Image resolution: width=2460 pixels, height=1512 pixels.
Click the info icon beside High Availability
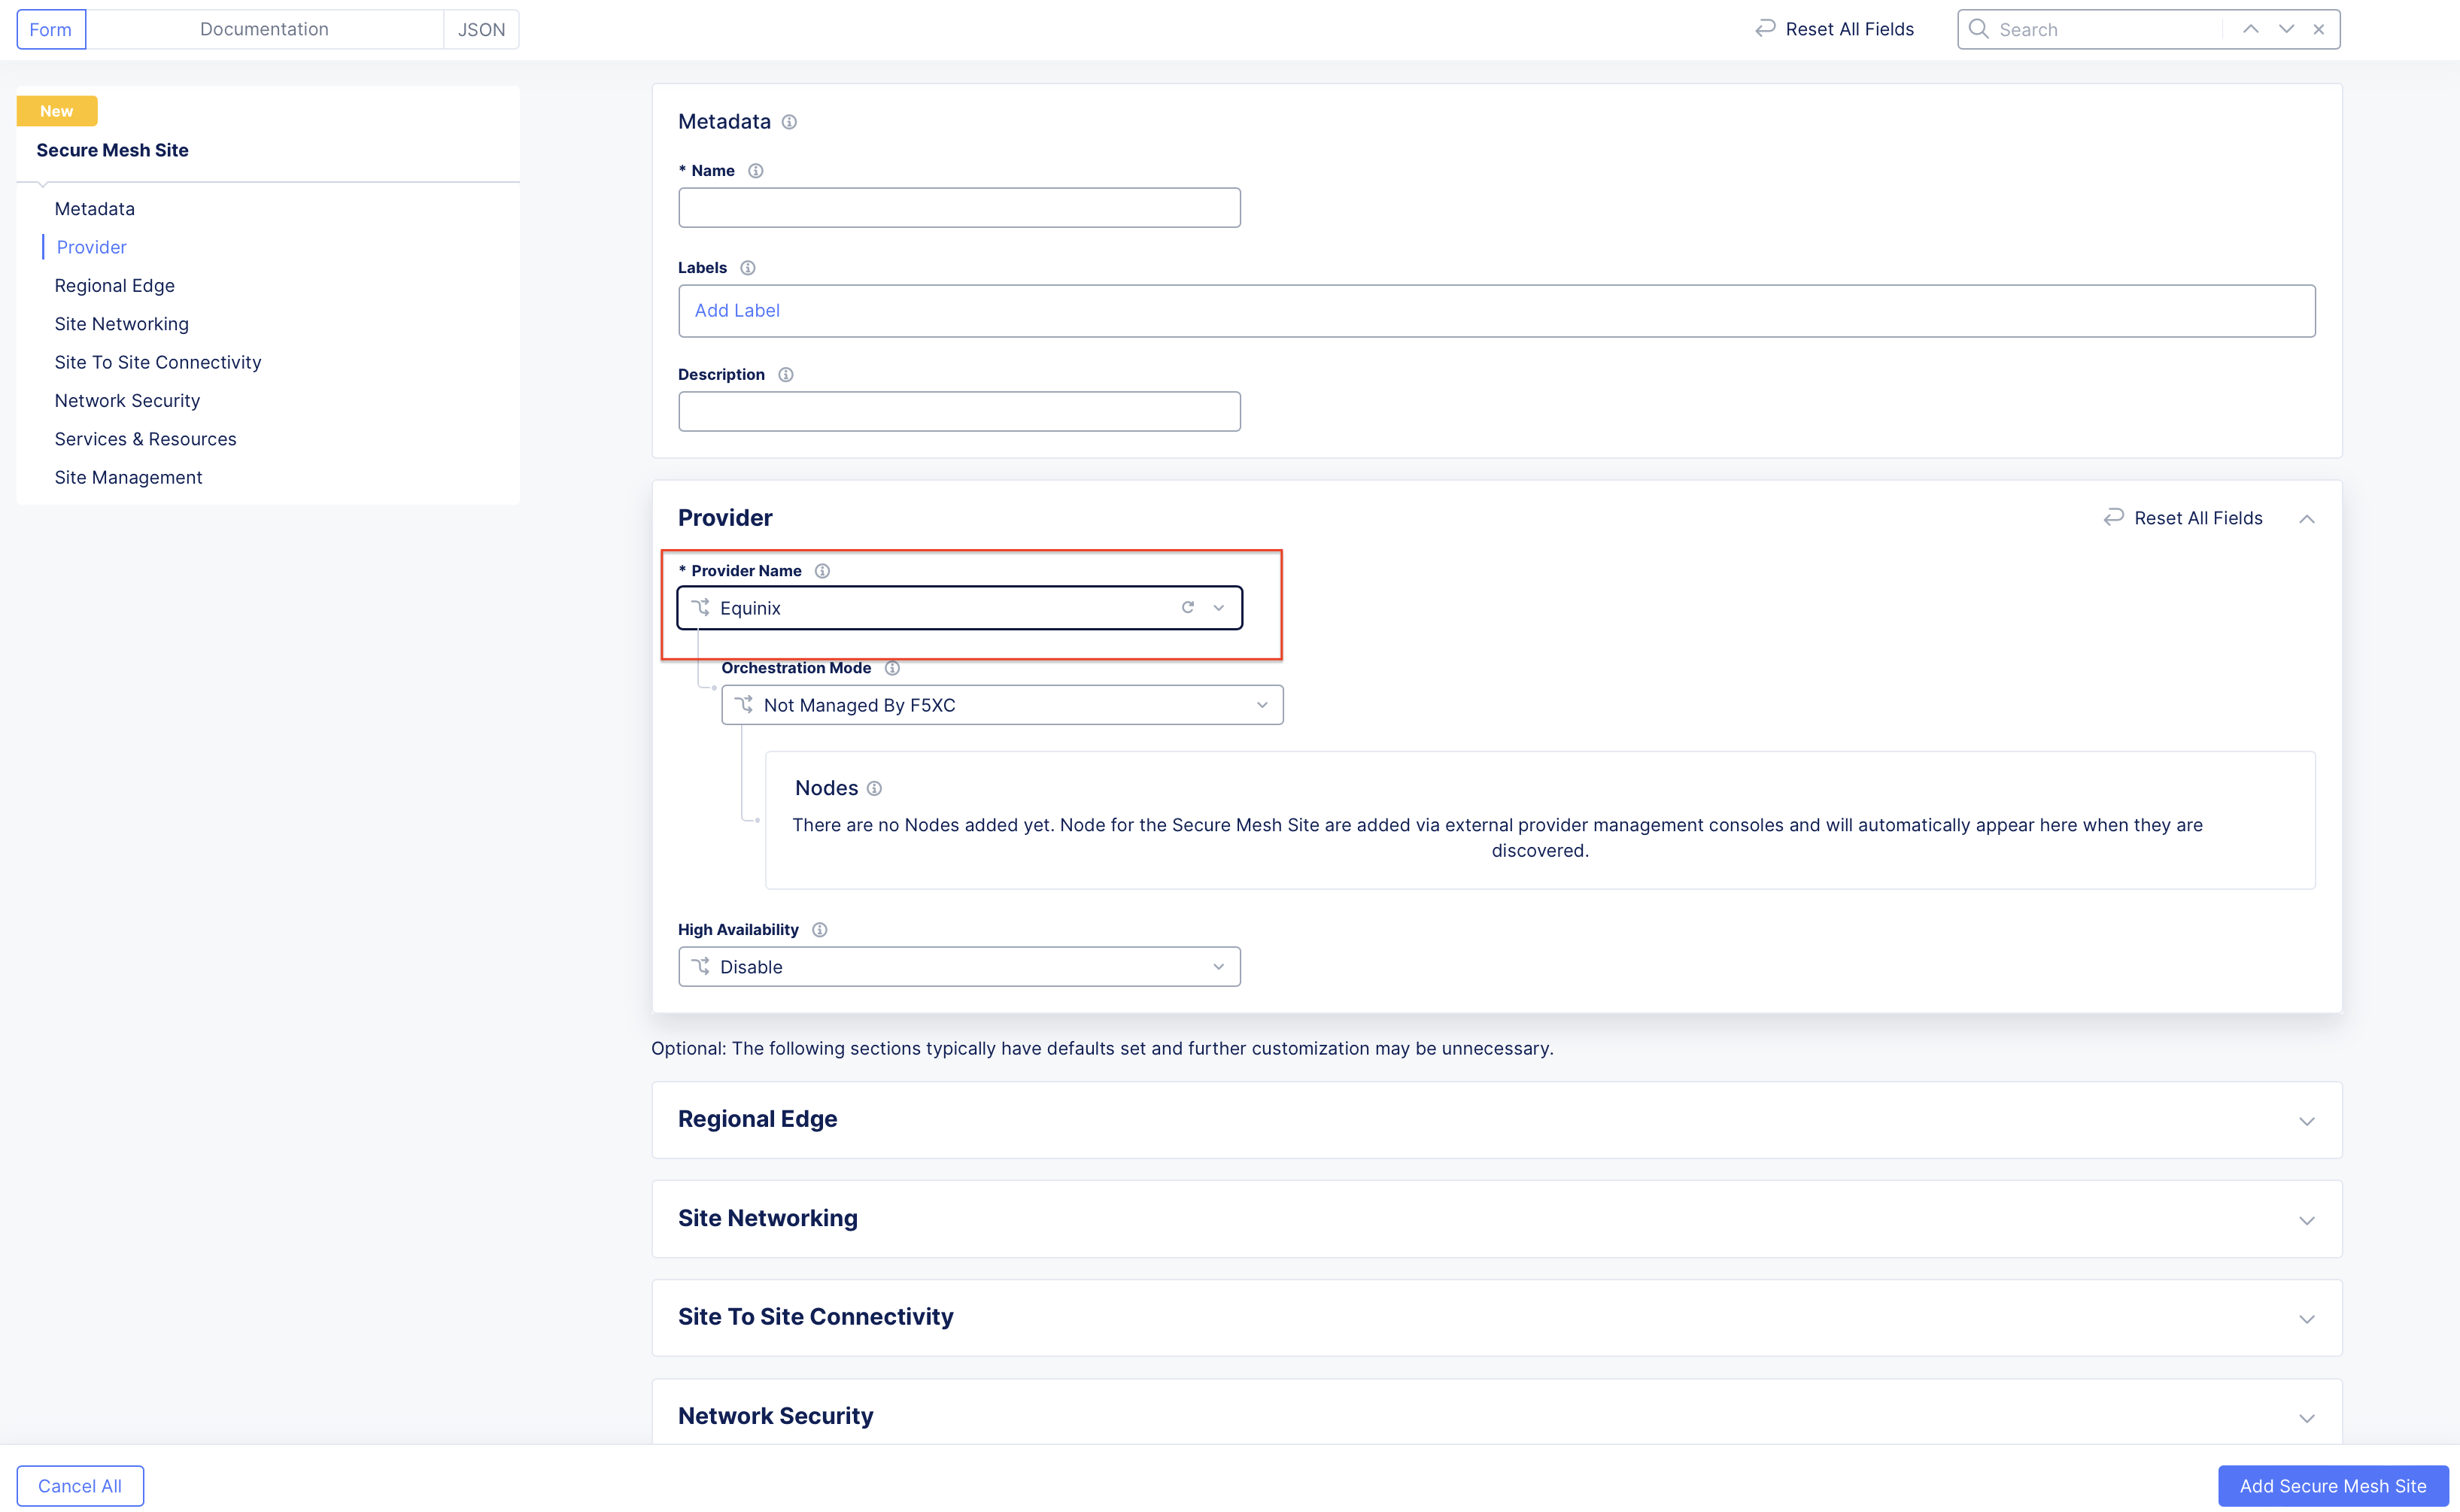coord(819,930)
